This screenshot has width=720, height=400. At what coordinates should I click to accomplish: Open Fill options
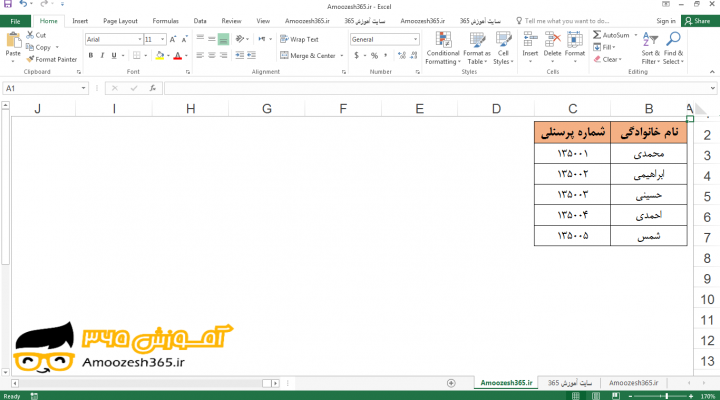click(604, 47)
